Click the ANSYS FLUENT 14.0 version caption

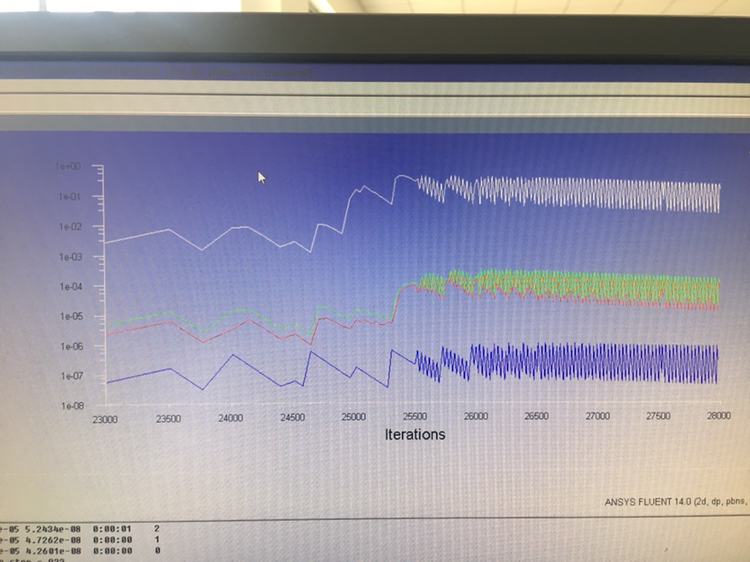676,502
